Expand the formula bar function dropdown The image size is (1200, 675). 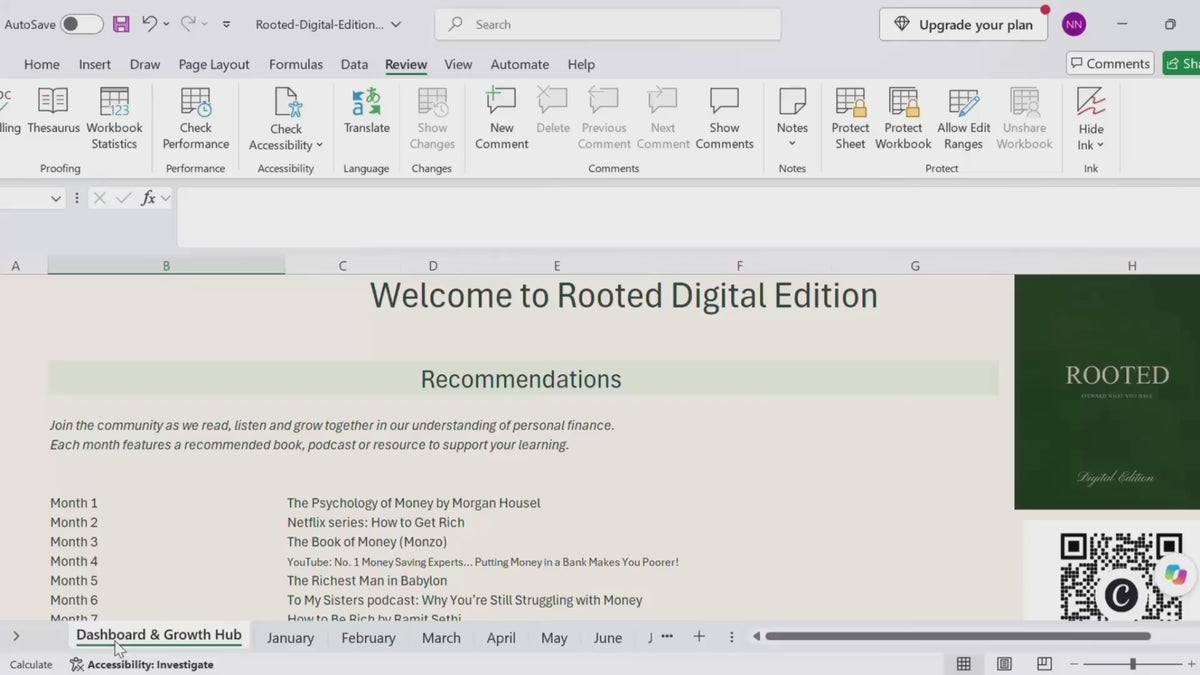166,199
